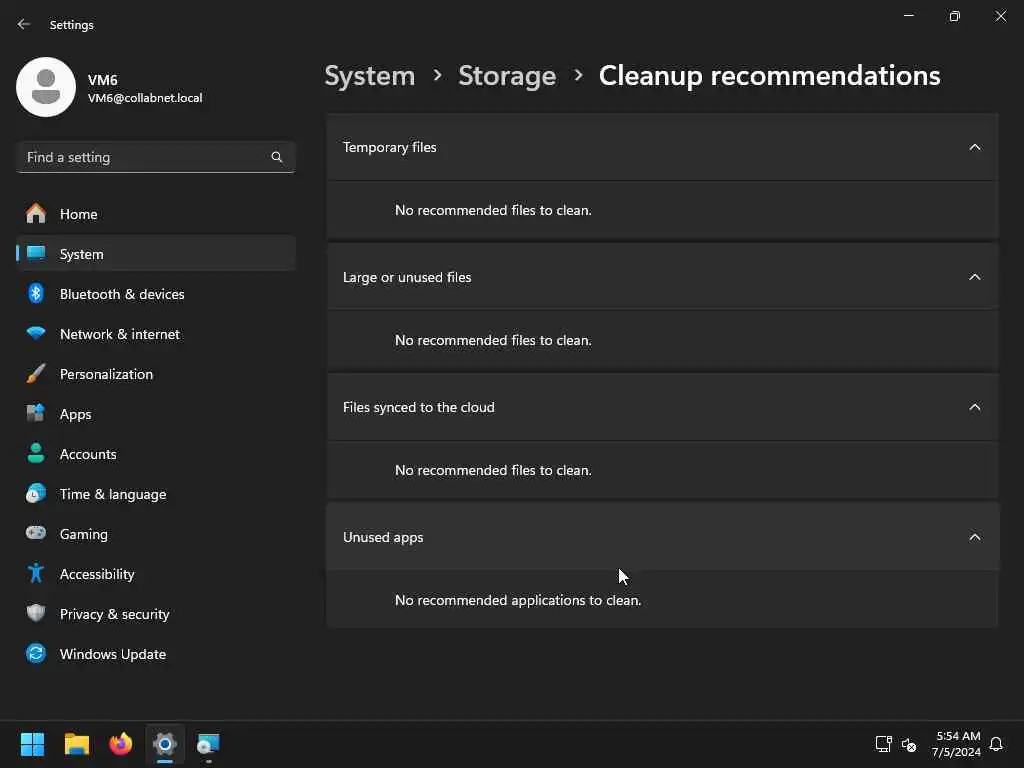
Task: Click System in the breadcrumb path
Action: pos(370,76)
